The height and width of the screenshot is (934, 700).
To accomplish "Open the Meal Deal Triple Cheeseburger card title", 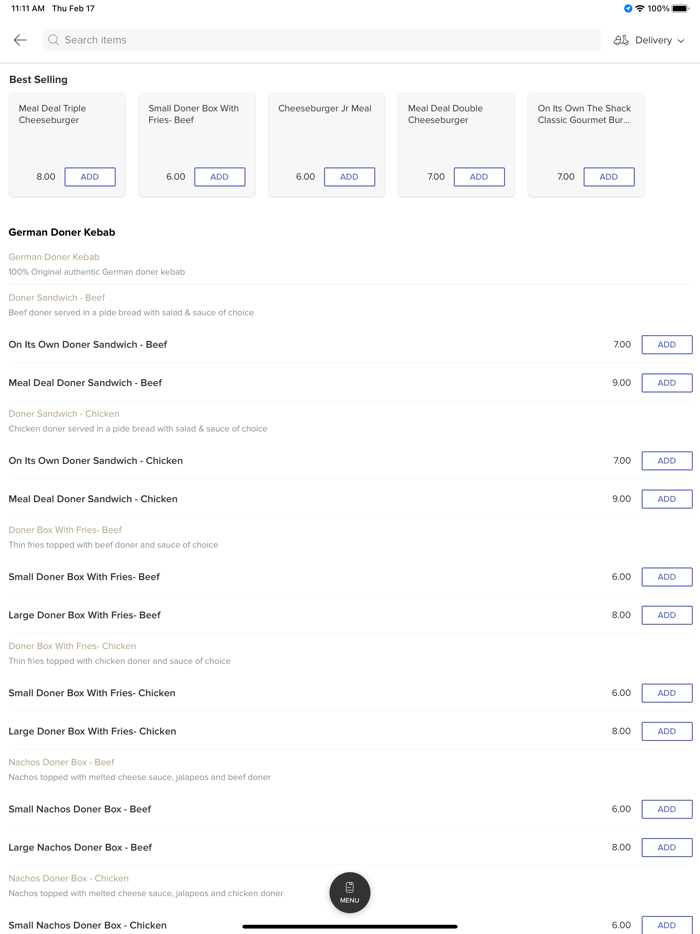I will tap(52, 114).
